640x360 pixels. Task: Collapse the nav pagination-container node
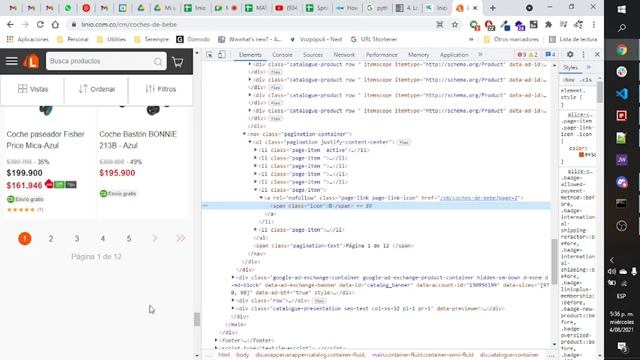[244, 134]
